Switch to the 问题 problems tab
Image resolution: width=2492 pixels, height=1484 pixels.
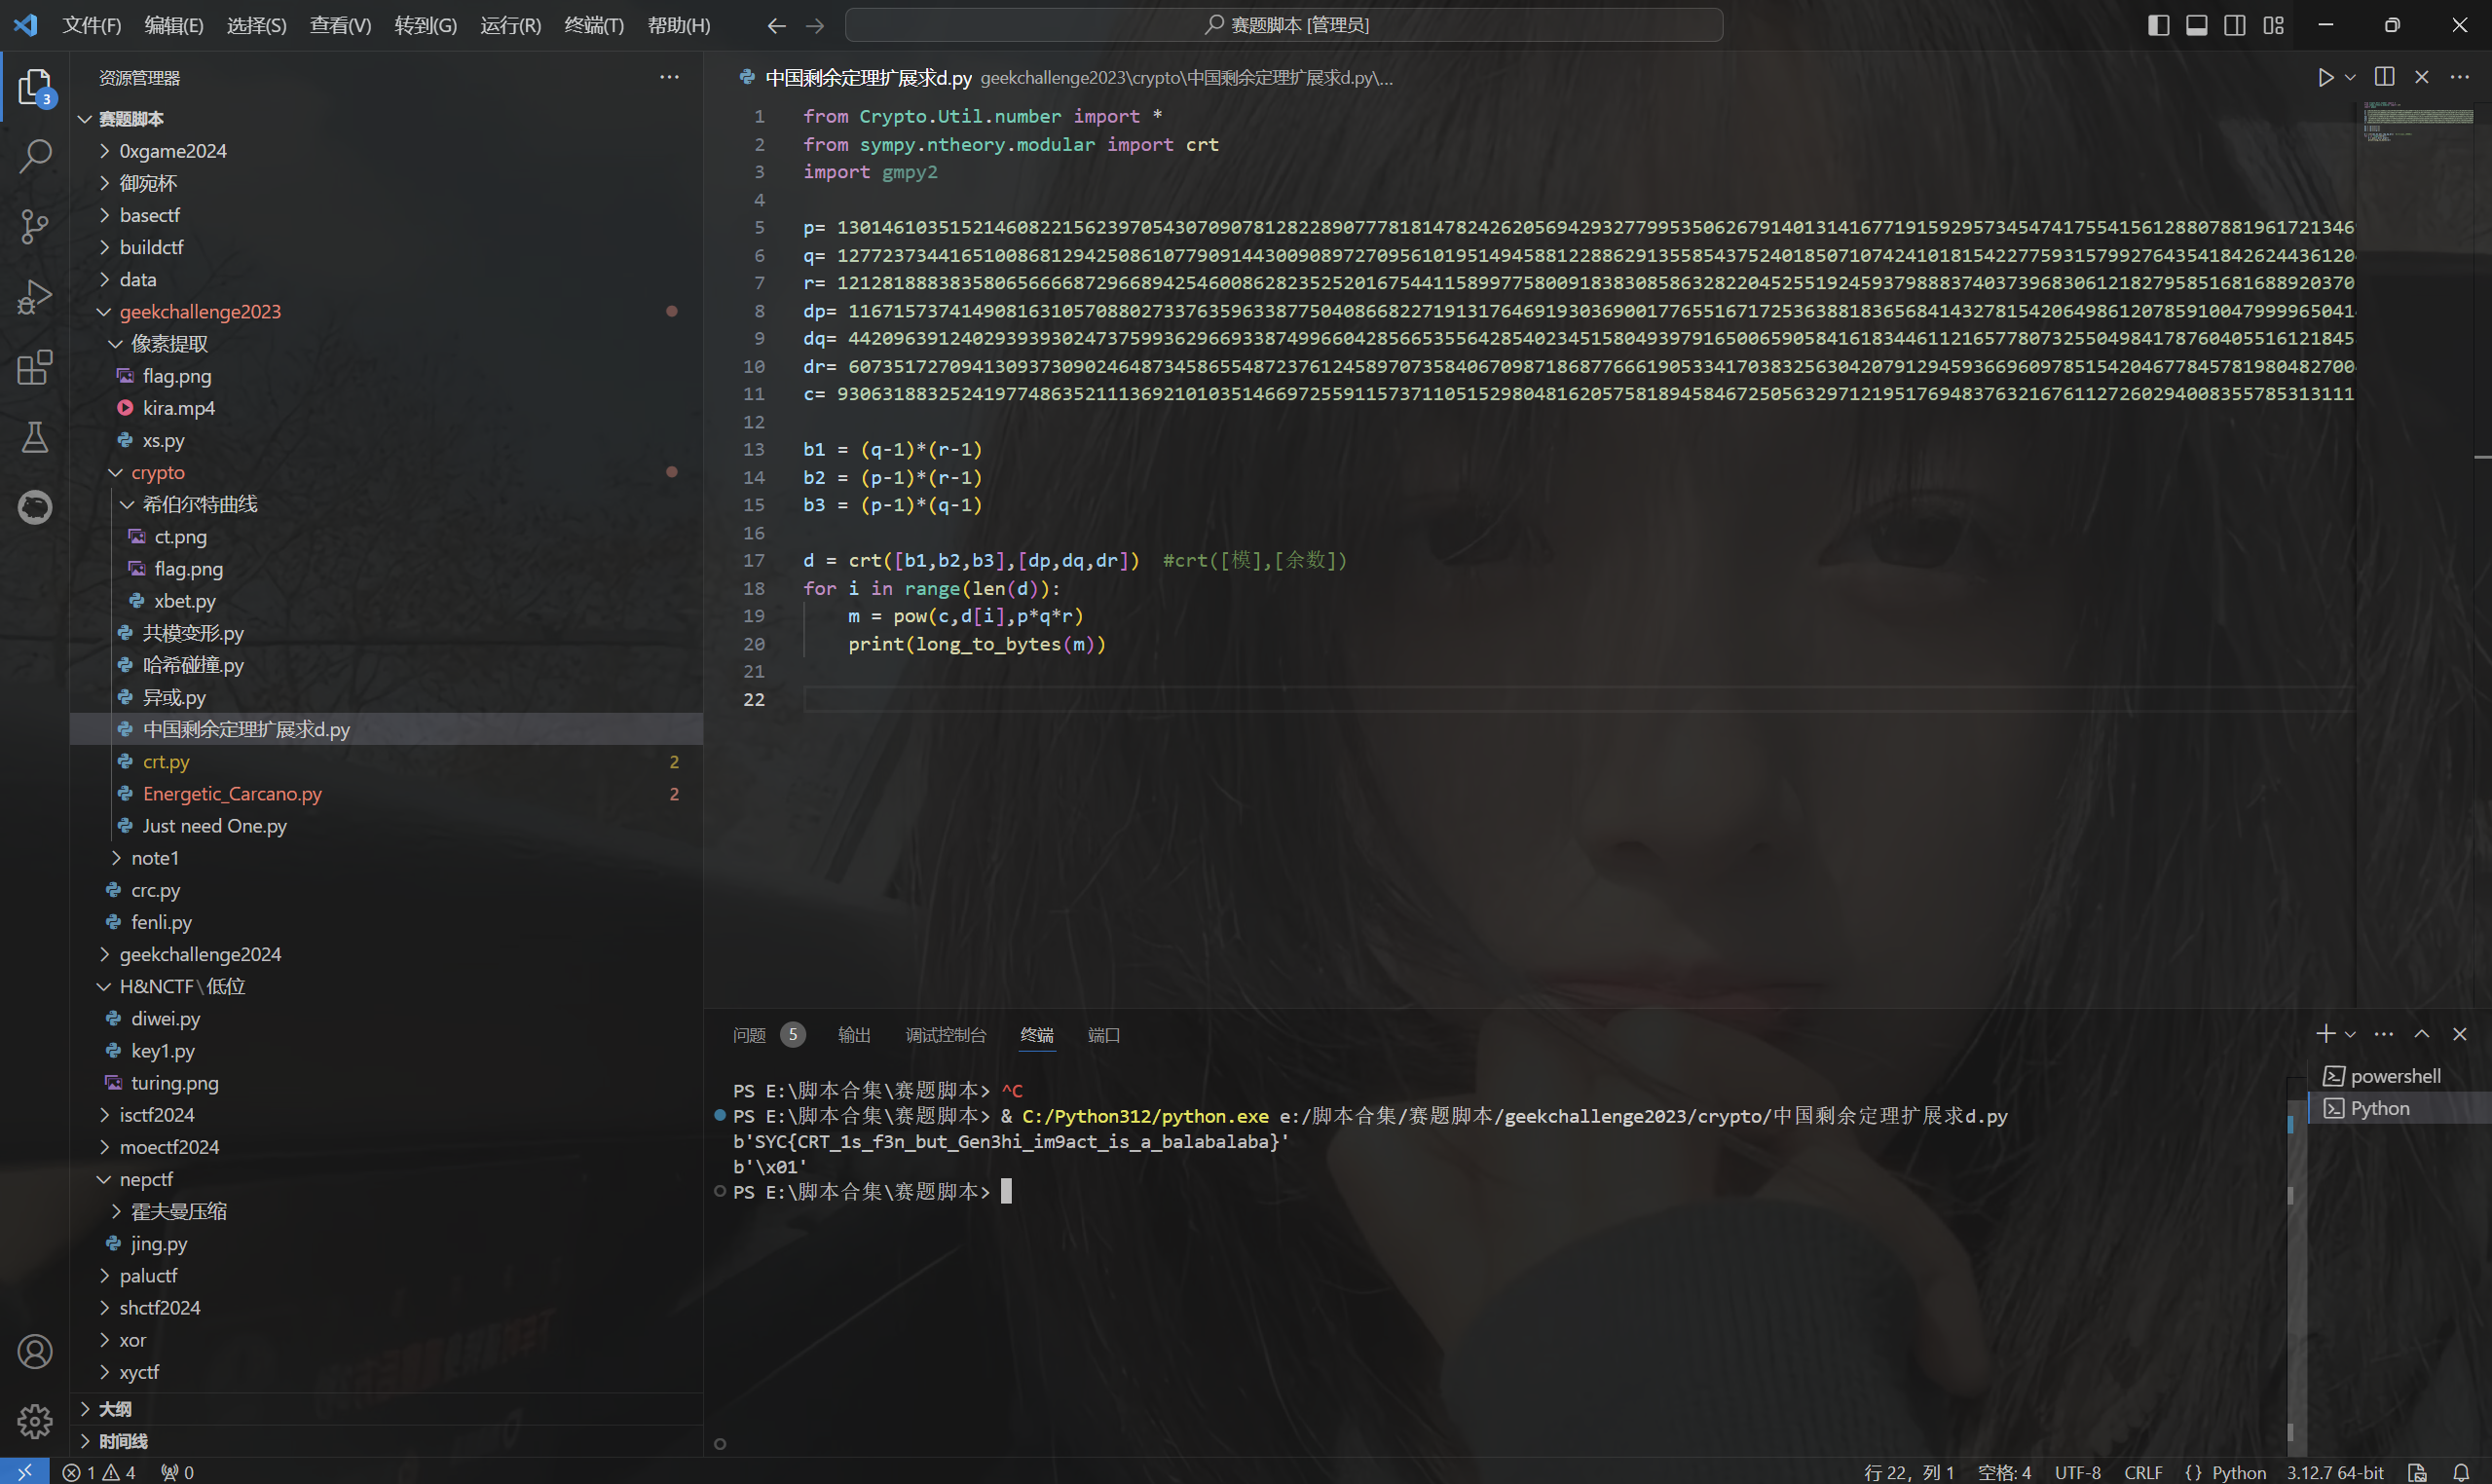pyautogui.click(x=749, y=1035)
